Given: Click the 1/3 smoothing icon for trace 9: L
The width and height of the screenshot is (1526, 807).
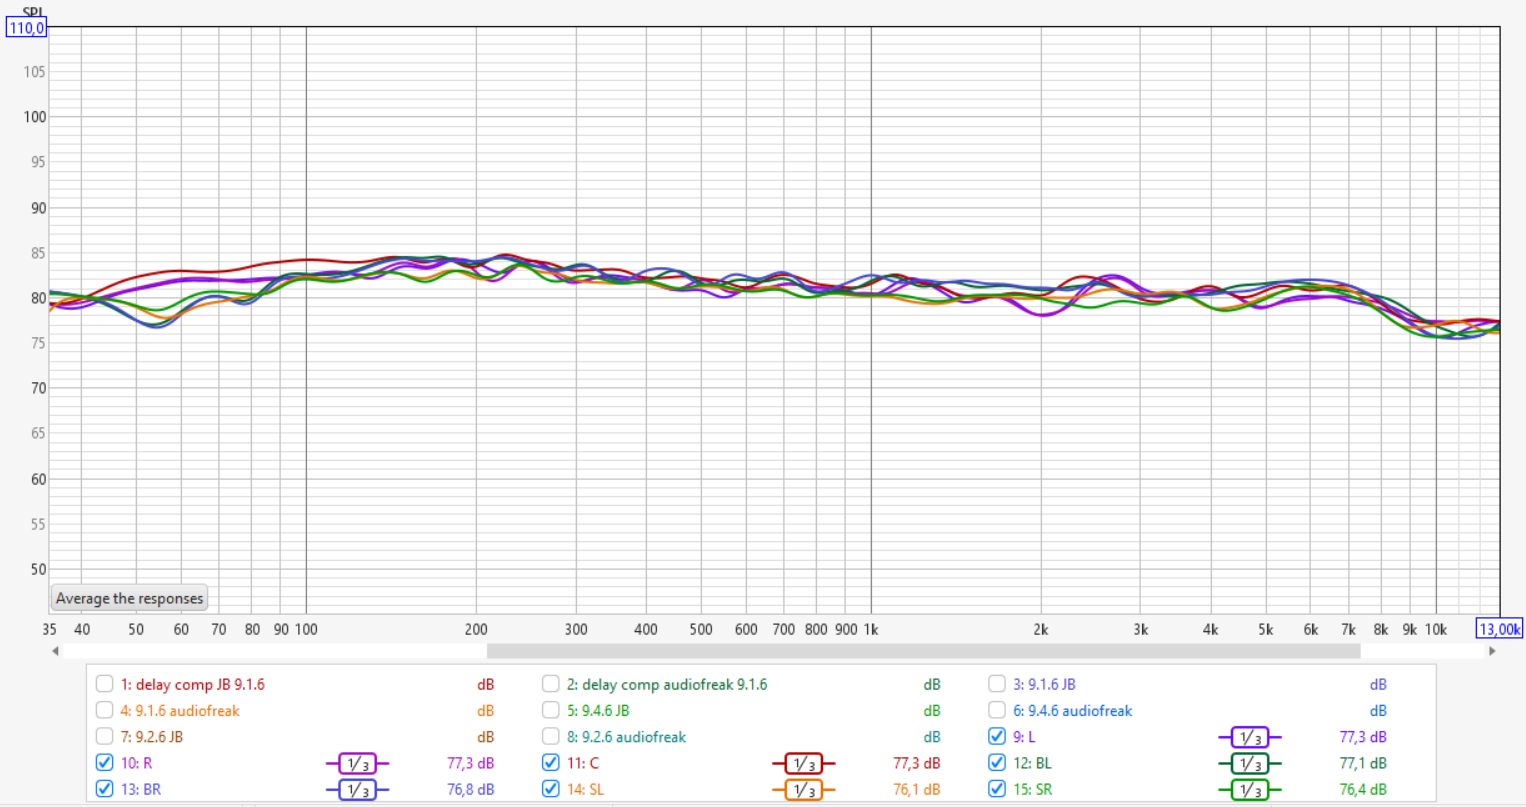Looking at the screenshot, I should pyautogui.click(x=1249, y=737).
